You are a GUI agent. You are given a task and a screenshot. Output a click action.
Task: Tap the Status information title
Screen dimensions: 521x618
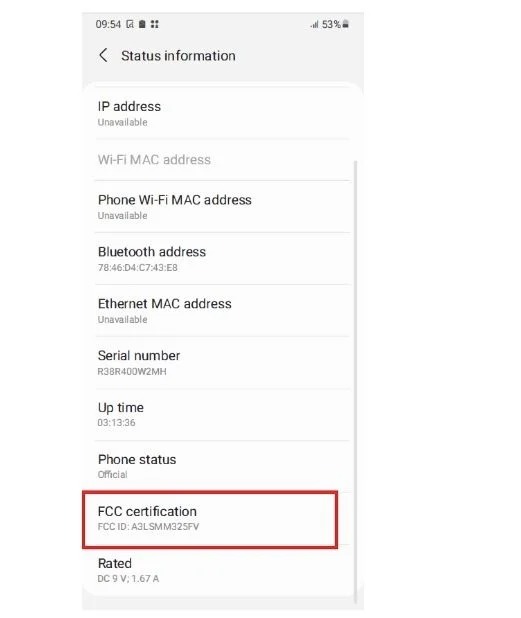click(178, 56)
